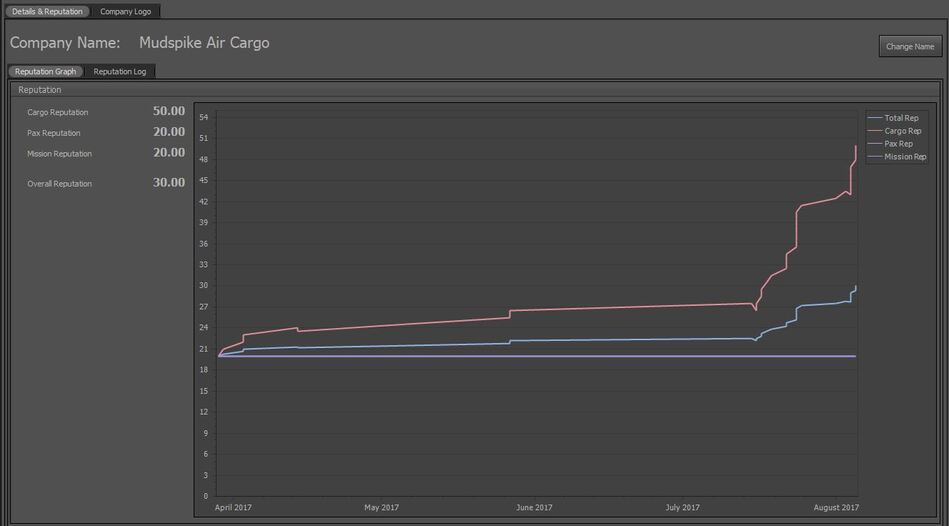This screenshot has width=949, height=526.
Task: Switch to the Company Logo tab
Action: click(x=125, y=11)
